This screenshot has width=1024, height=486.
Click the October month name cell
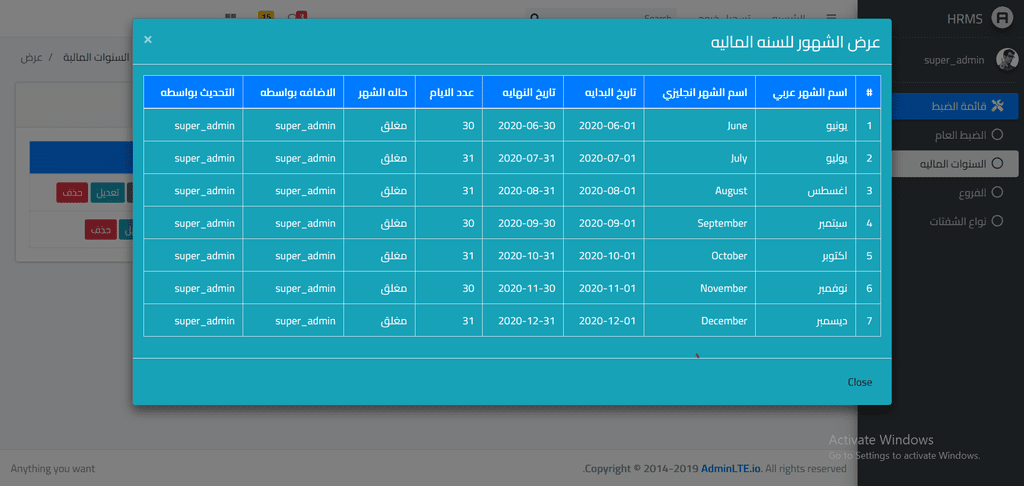coord(699,256)
